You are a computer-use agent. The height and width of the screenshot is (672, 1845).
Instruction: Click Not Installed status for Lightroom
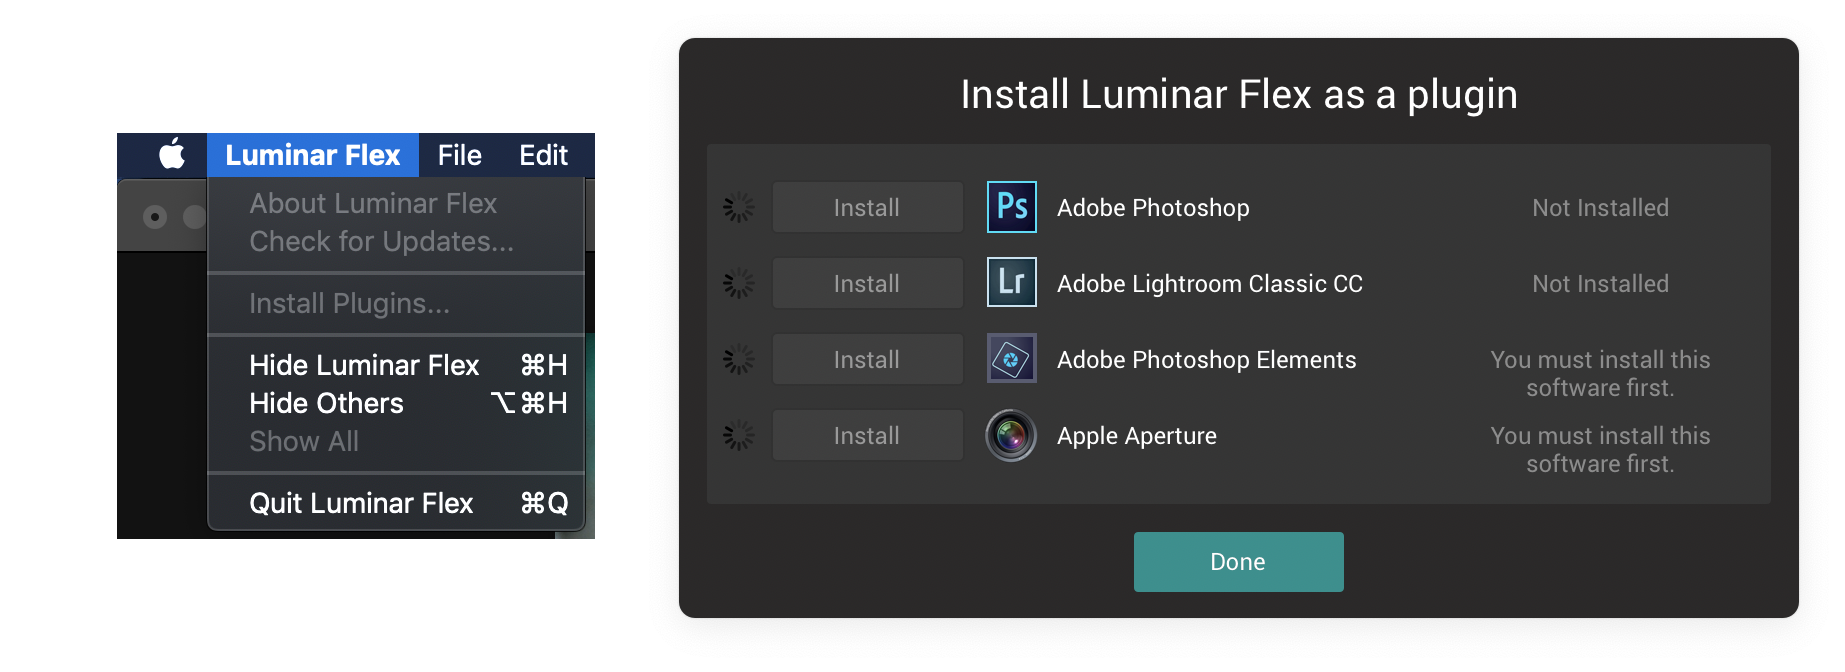pos(1600,284)
